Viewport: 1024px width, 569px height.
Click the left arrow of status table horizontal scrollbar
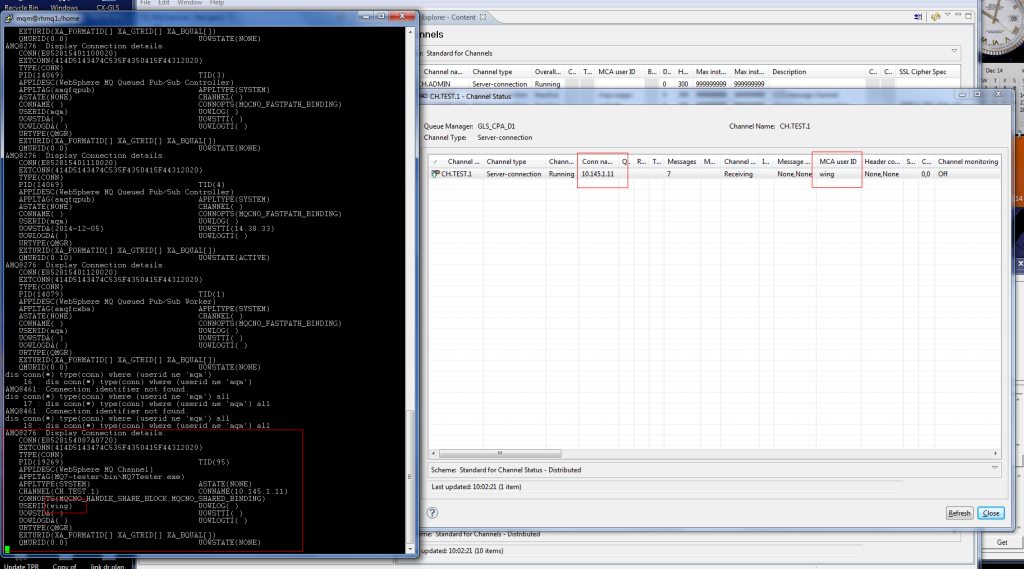pyautogui.click(x=434, y=453)
